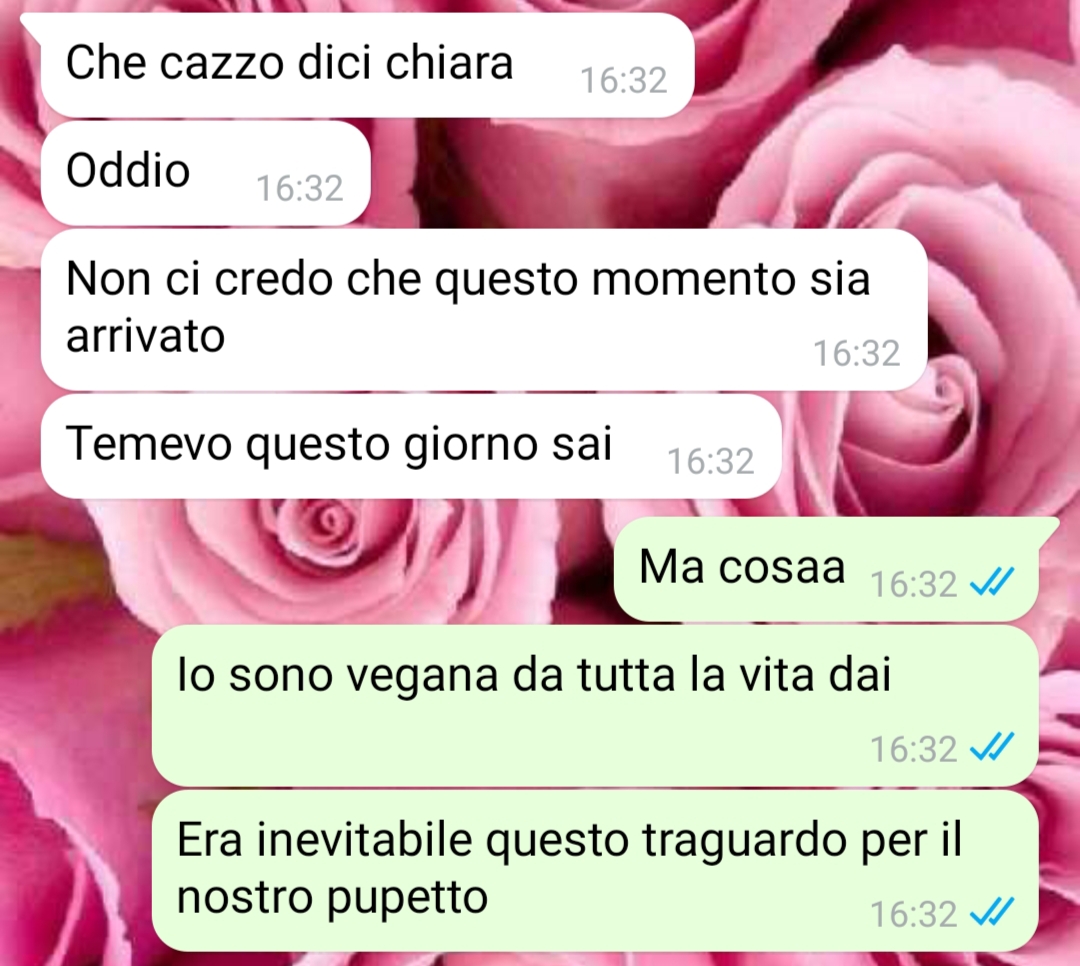Tap the 'Non ci credo che questo momento' message
Screen dimensions: 1080x966
484,309
